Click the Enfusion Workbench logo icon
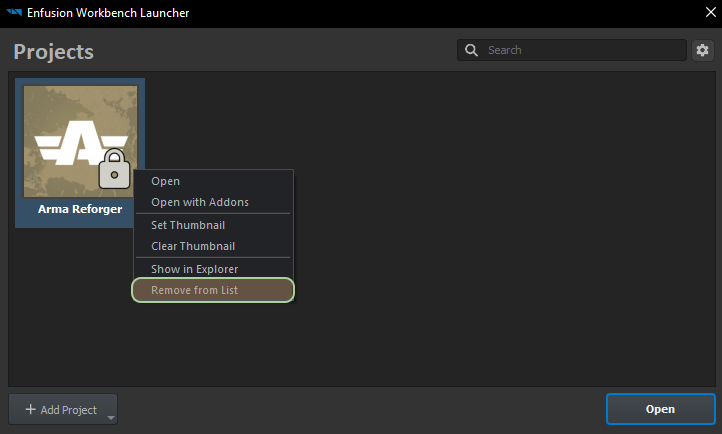Screen dimensions: 722x434 [14, 12]
